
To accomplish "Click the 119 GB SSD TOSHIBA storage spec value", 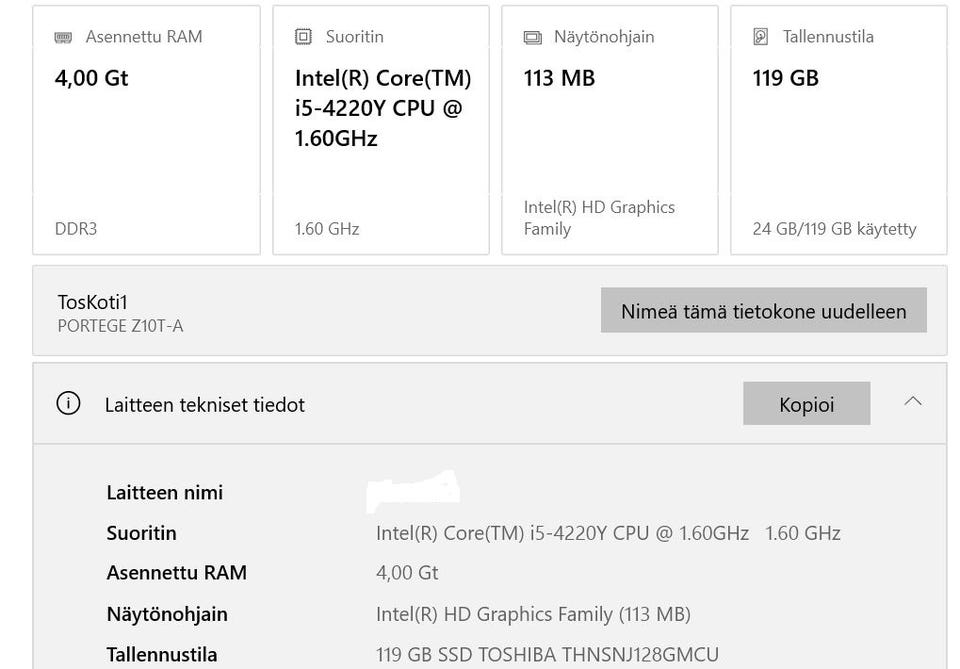I will pos(547,655).
